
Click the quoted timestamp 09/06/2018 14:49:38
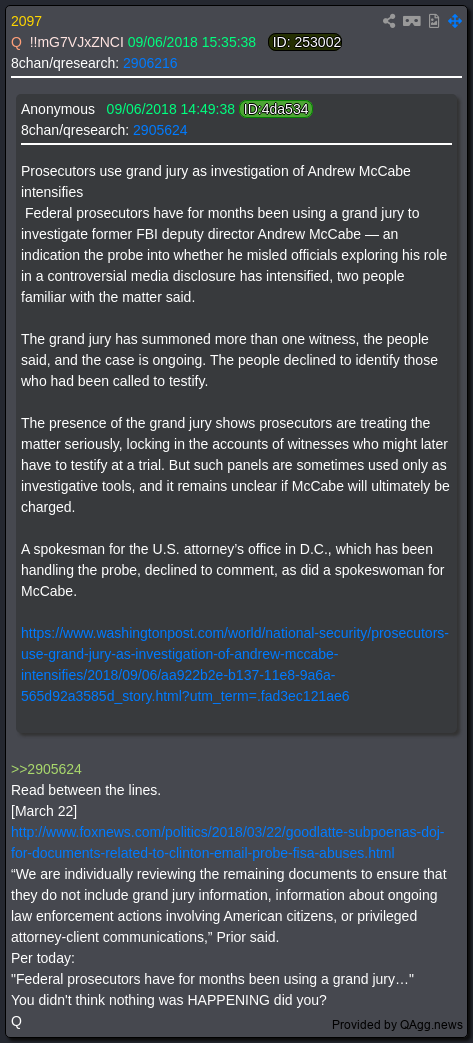tap(170, 109)
